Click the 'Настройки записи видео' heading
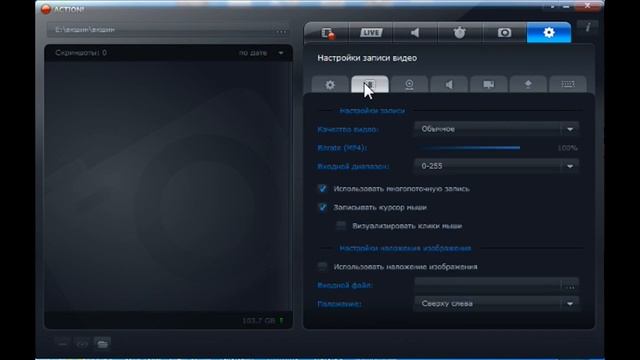Viewport: 640px width, 360px height. click(x=367, y=58)
